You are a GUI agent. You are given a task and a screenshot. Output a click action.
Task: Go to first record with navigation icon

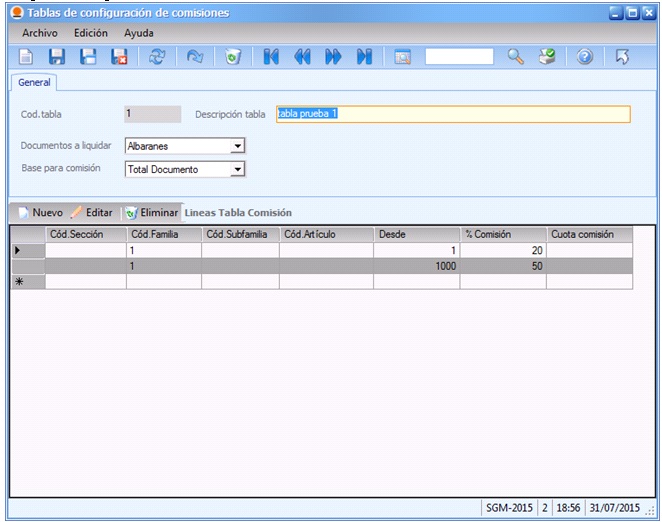270,57
